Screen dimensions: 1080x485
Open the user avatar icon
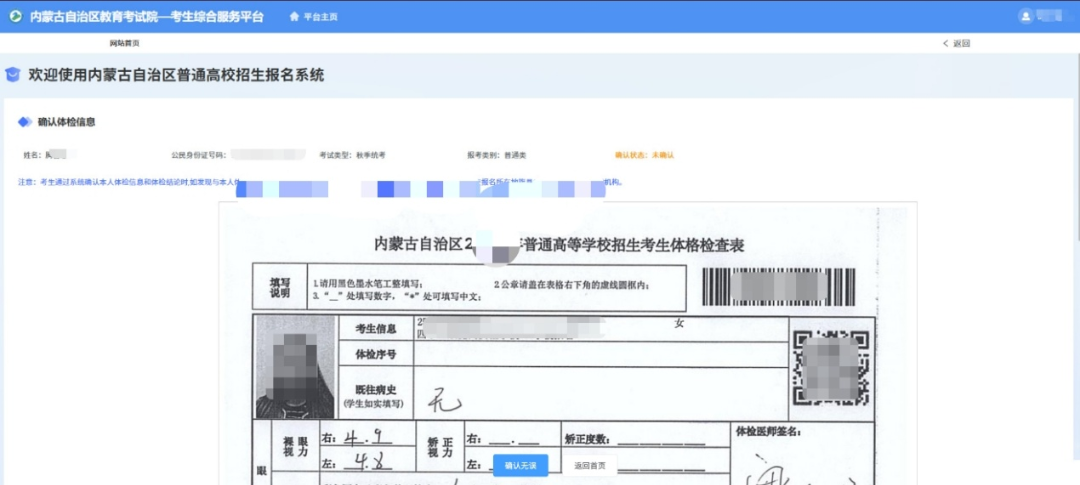coord(1026,16)
